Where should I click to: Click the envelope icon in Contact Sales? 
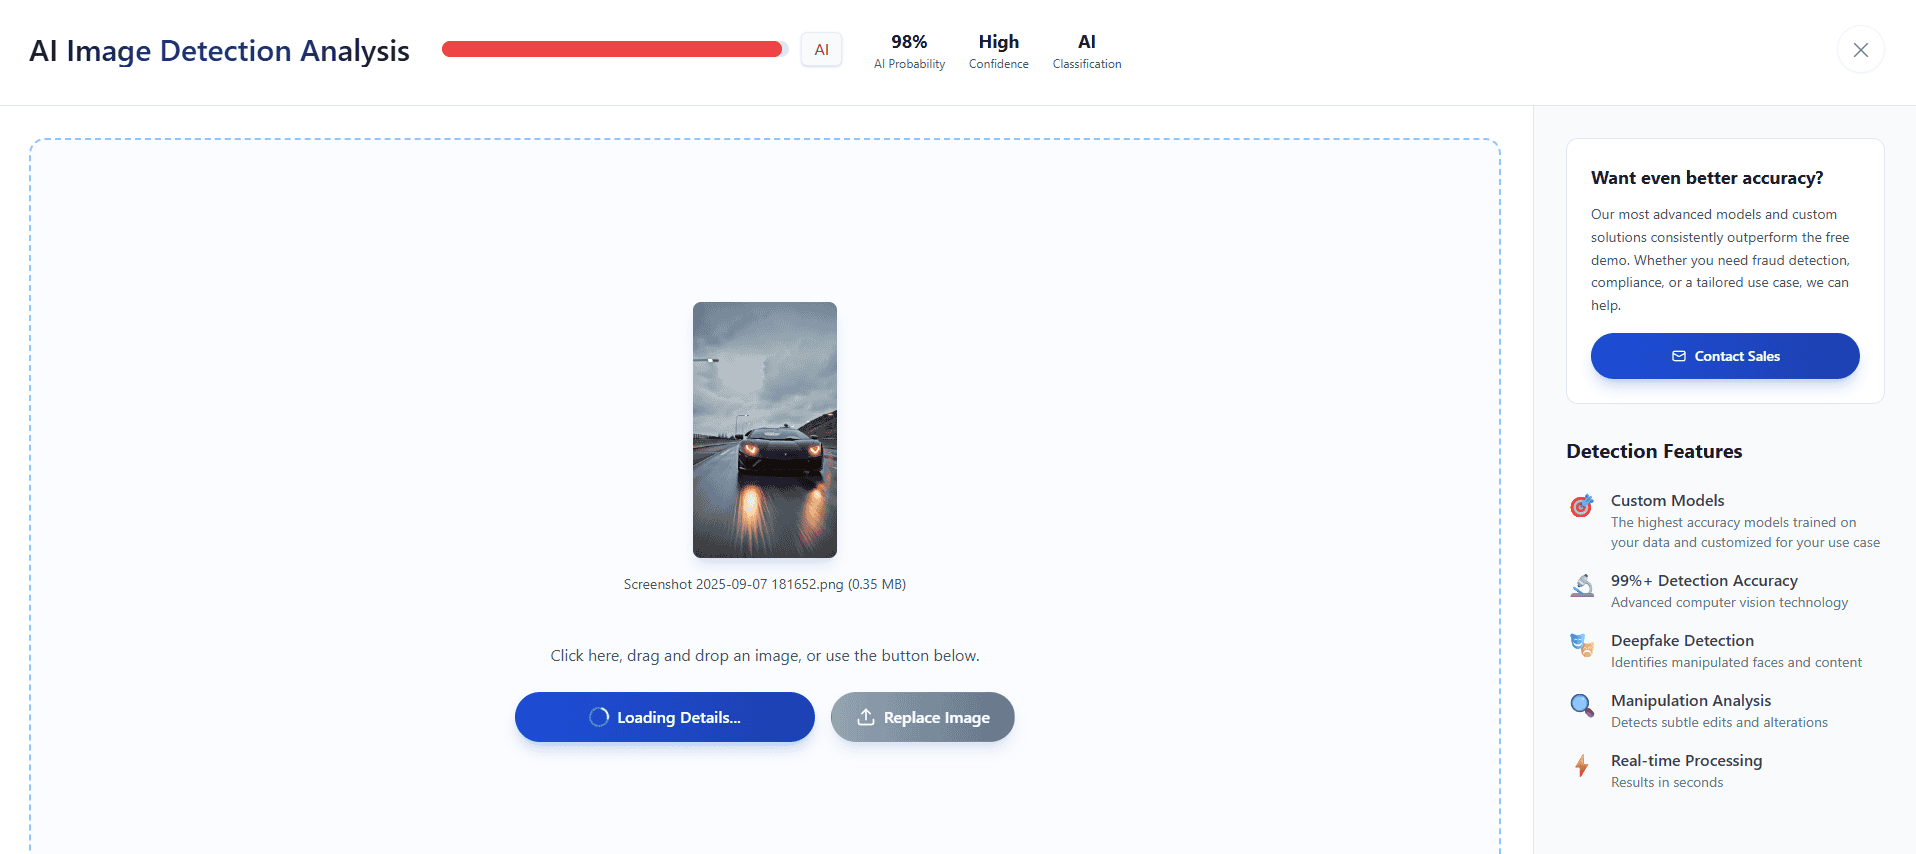point(1679,356)
